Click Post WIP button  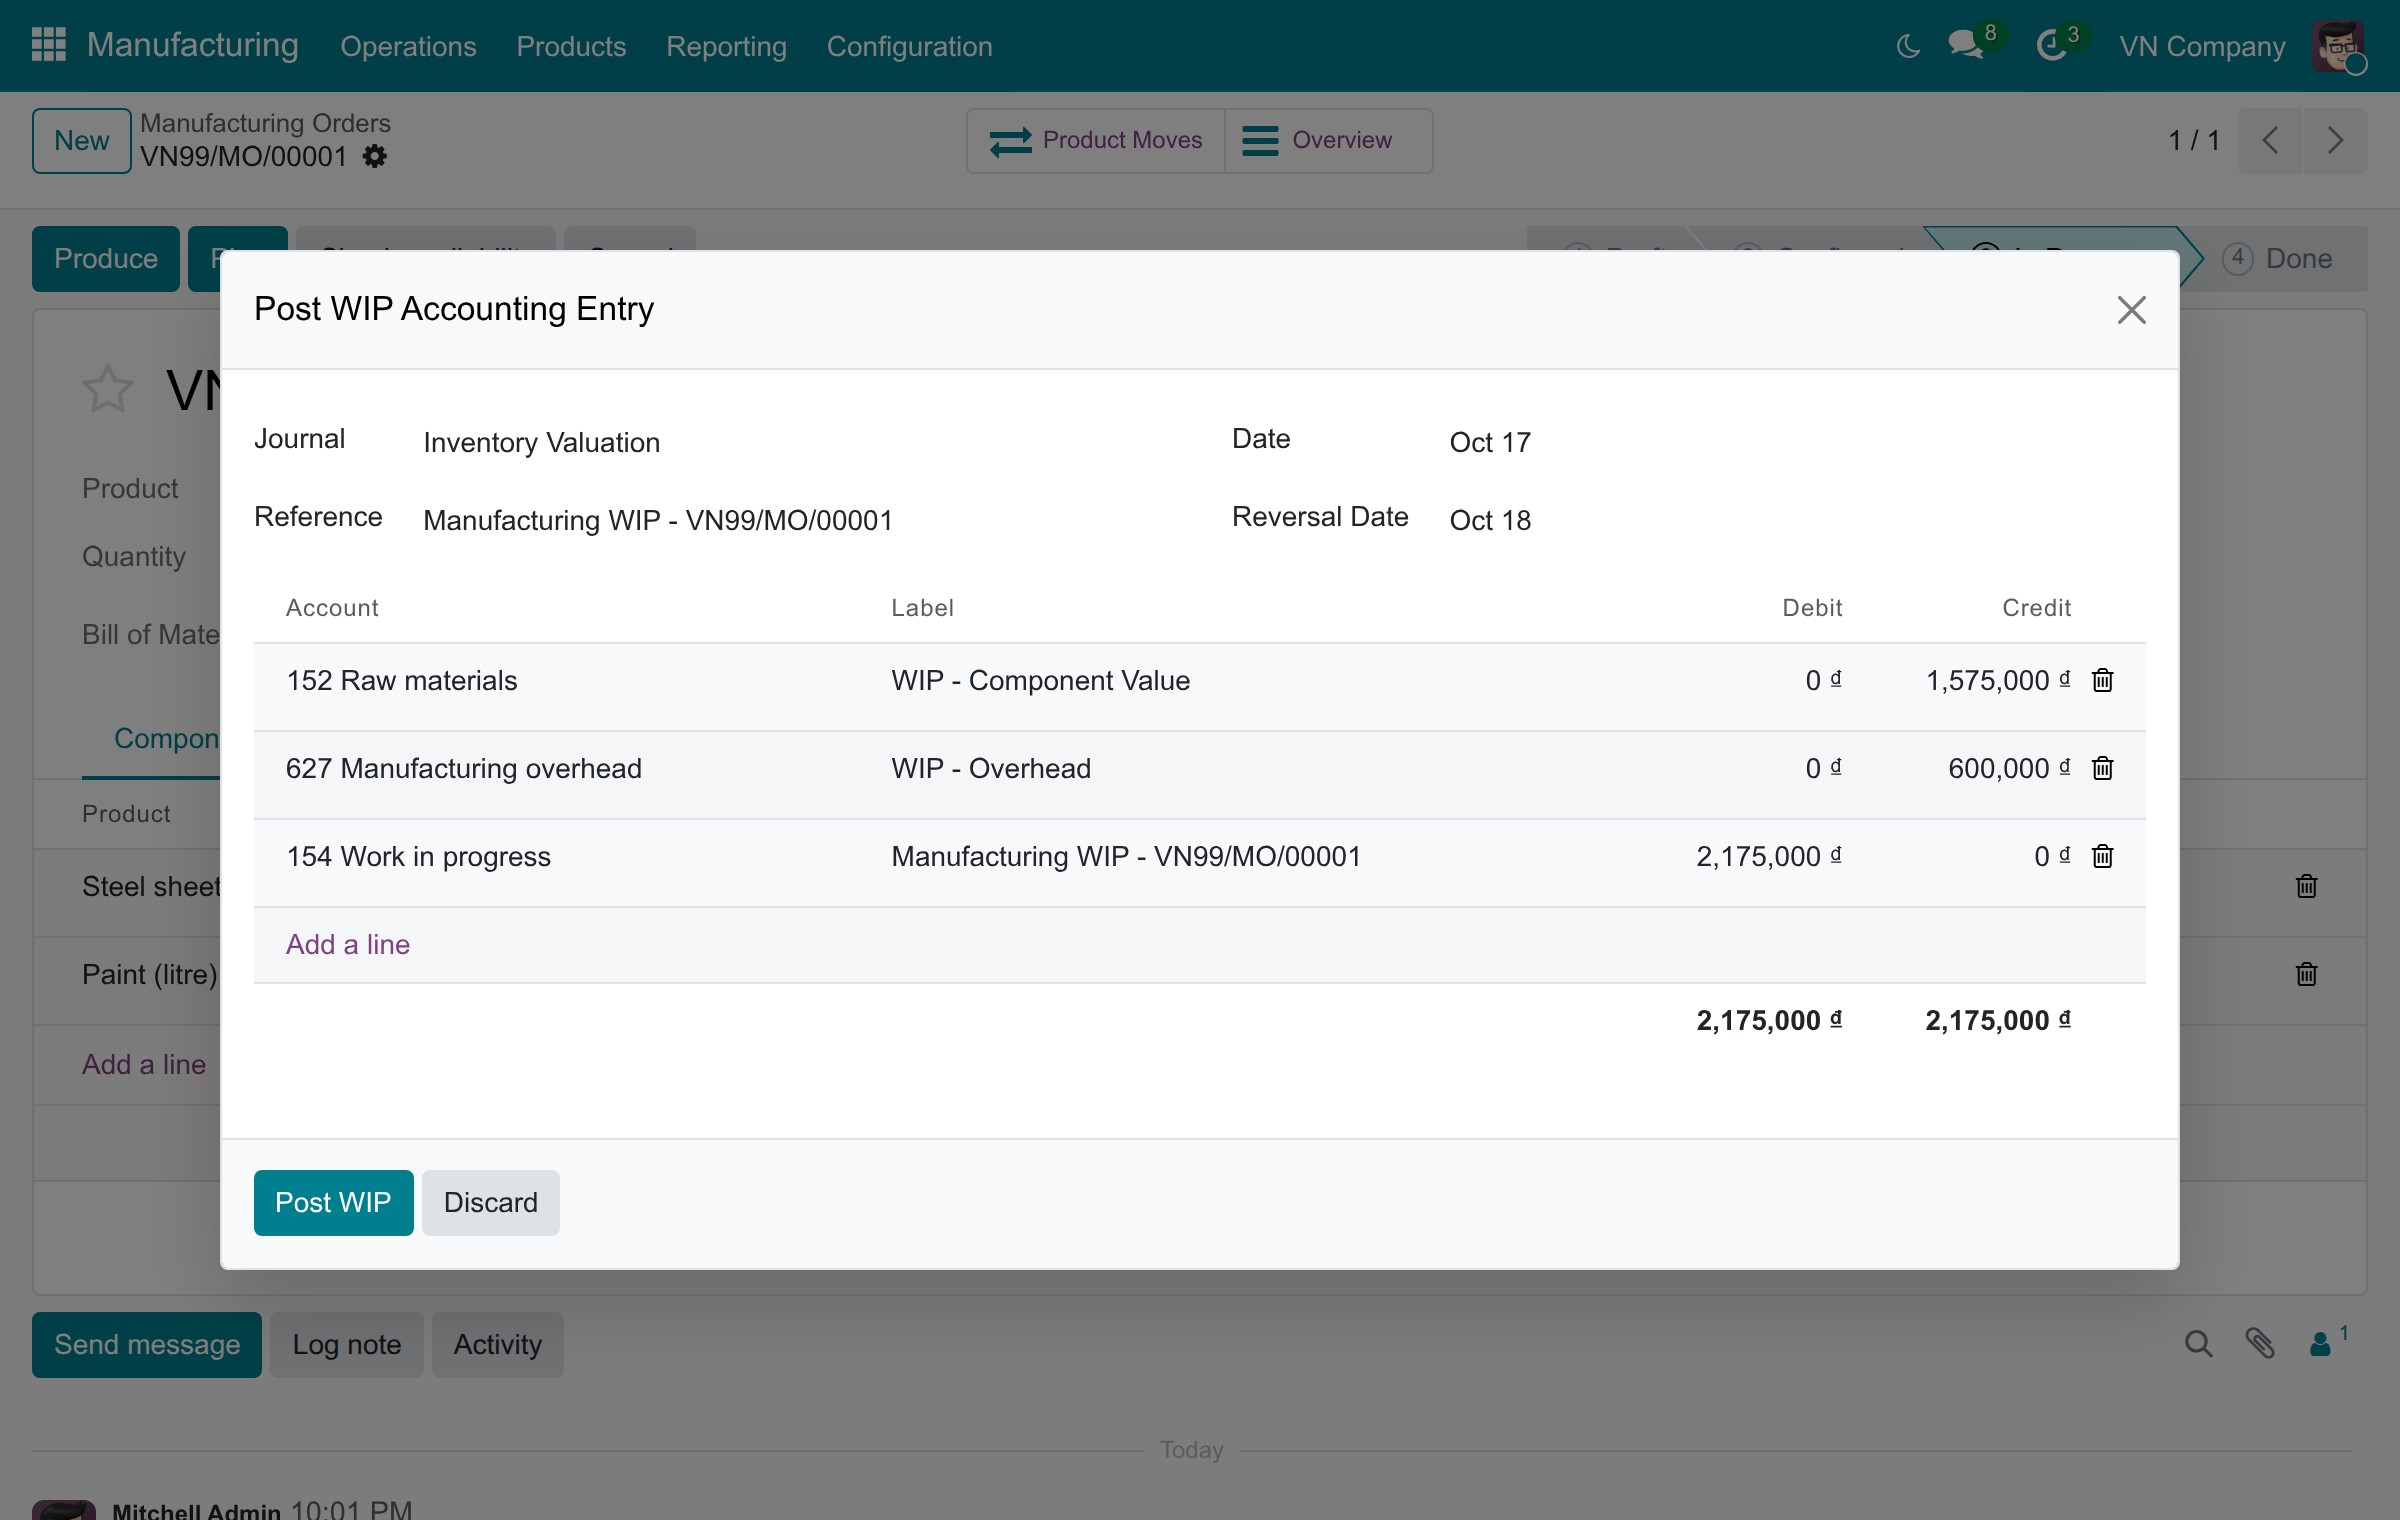coord(333,1202)
